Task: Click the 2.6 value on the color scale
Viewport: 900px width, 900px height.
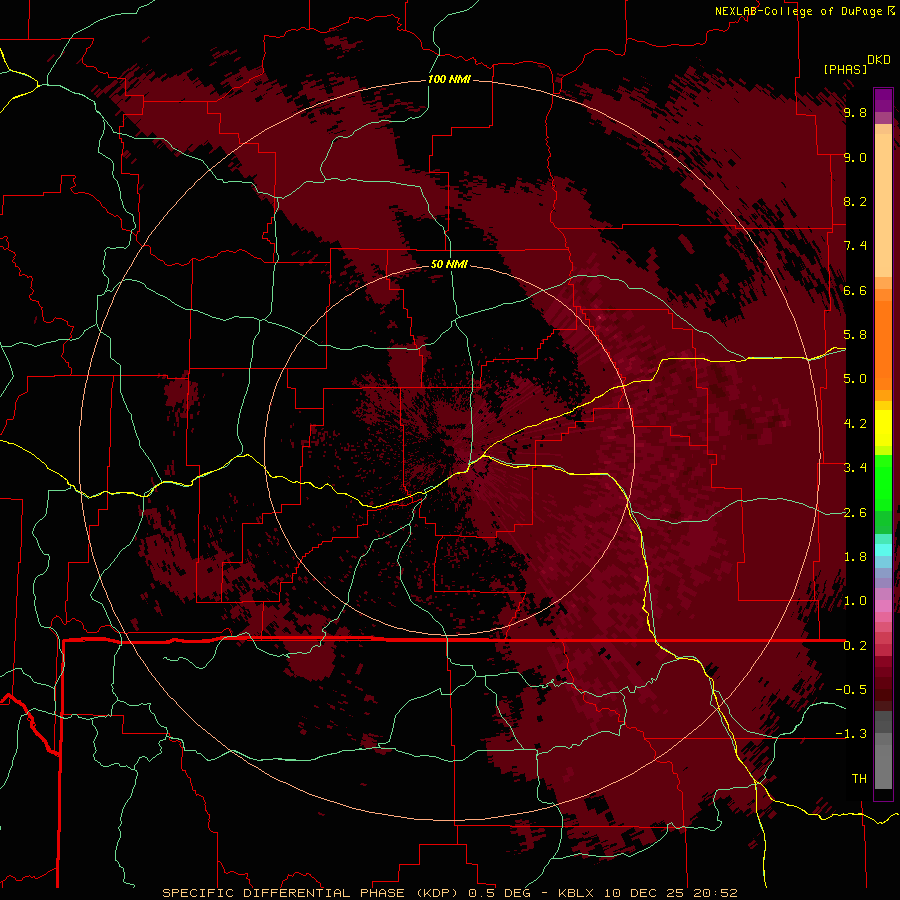Action: point(855,513)
